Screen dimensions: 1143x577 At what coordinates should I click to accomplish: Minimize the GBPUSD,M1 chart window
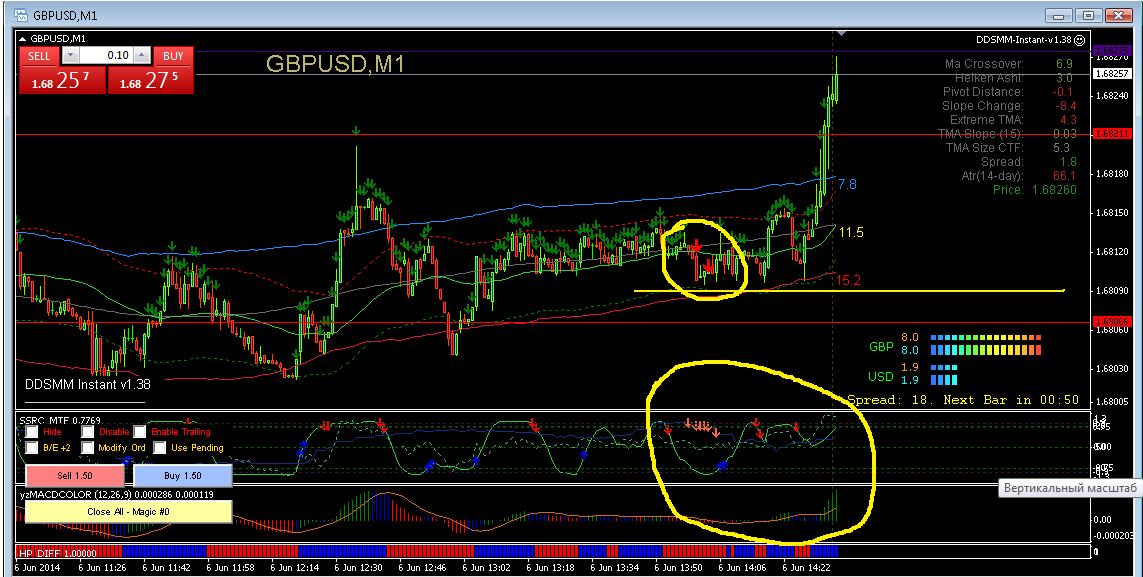tap(1058, 15)
